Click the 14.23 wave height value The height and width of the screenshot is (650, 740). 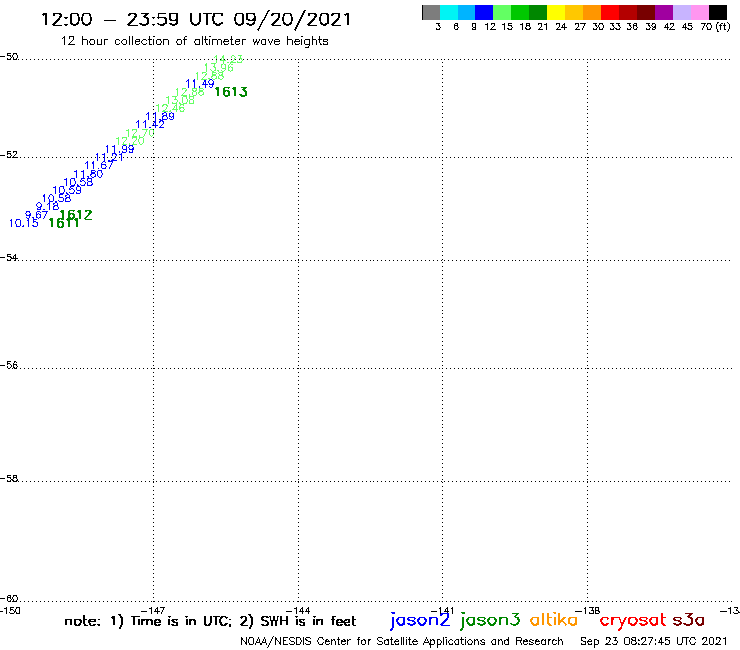228,59
